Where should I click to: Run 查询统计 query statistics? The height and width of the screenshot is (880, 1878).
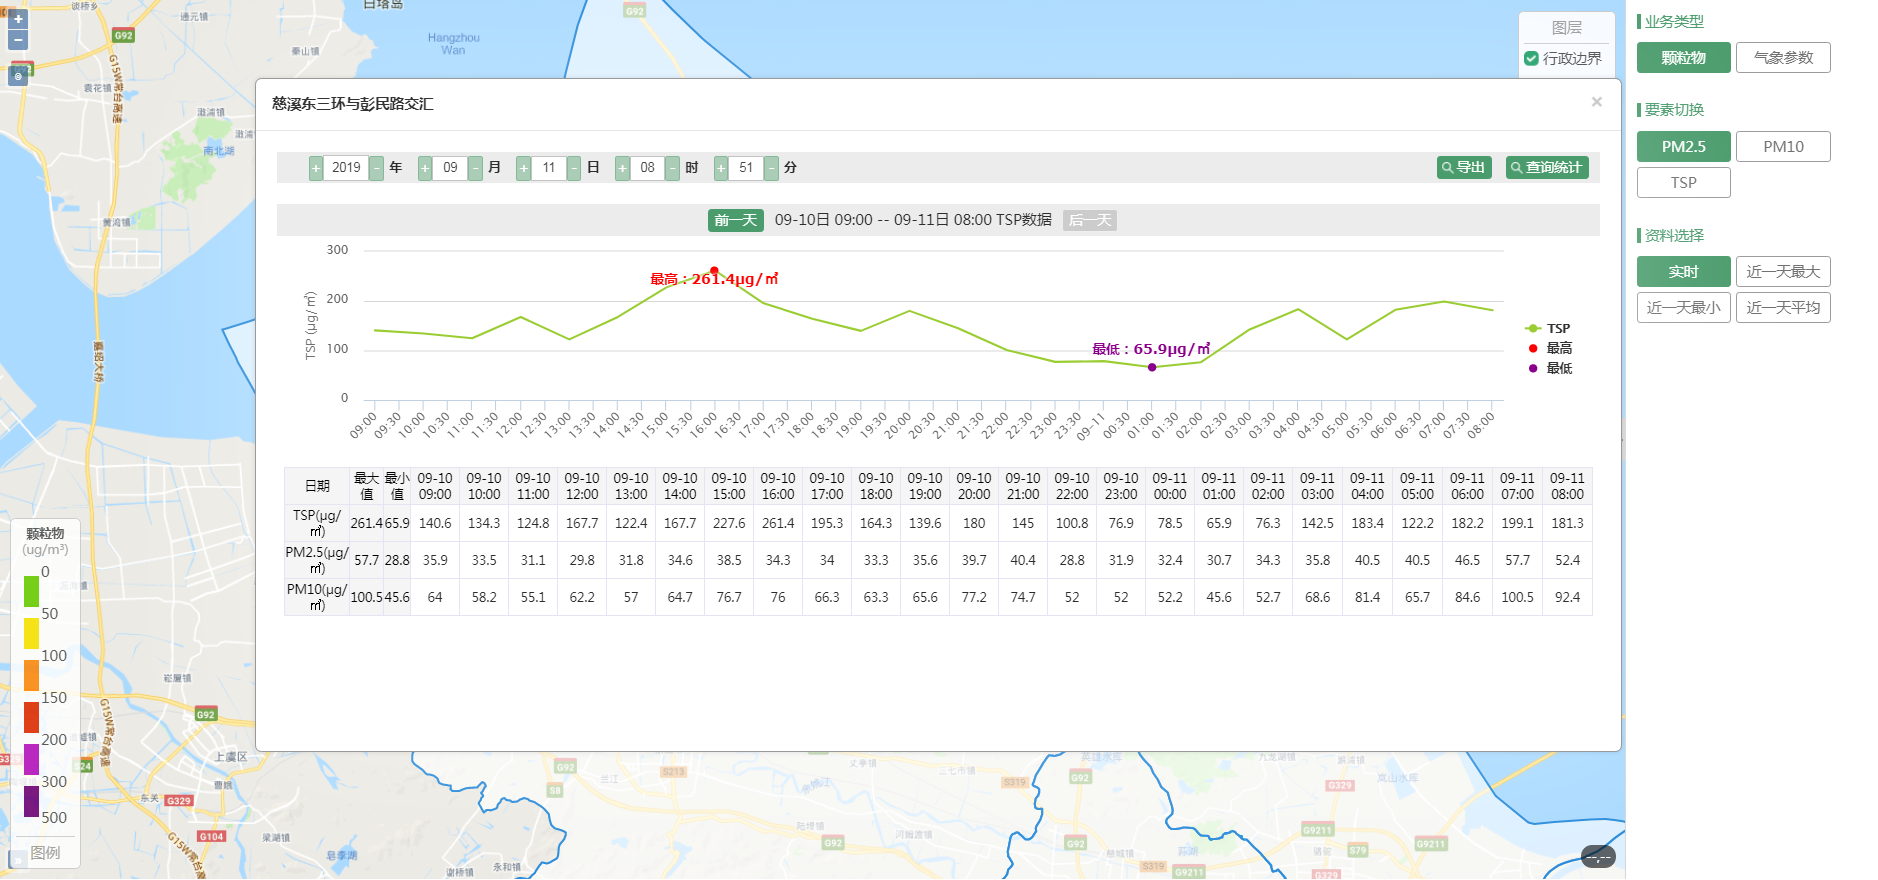tap(1547, 168)
